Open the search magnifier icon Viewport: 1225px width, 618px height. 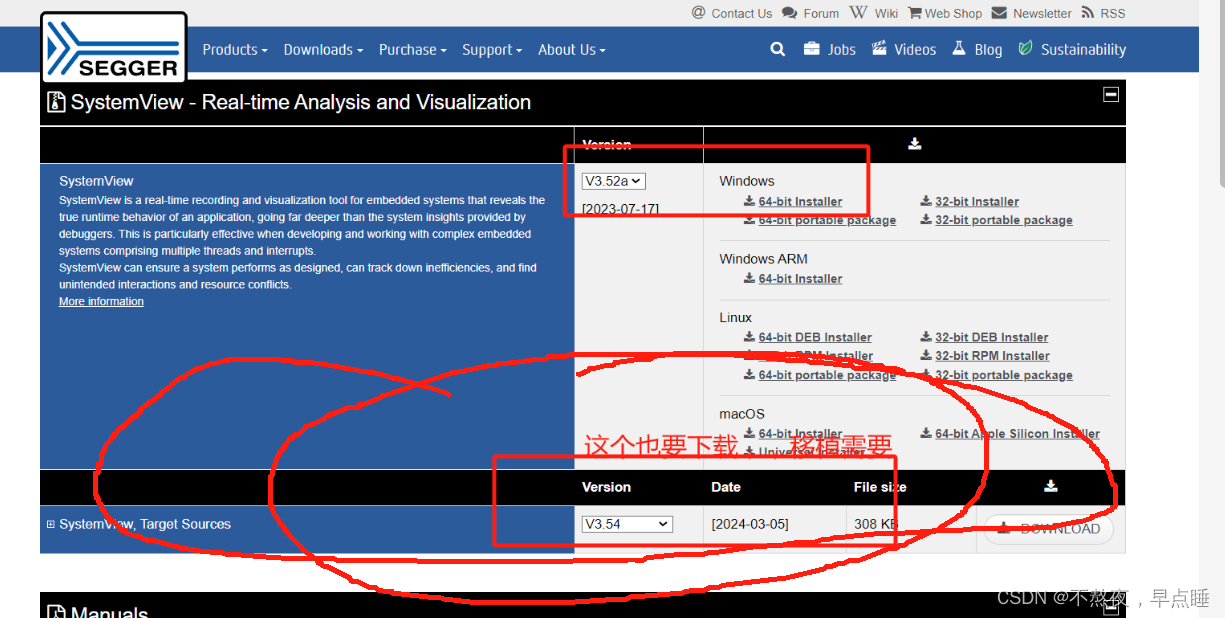(x=777, y=49)
